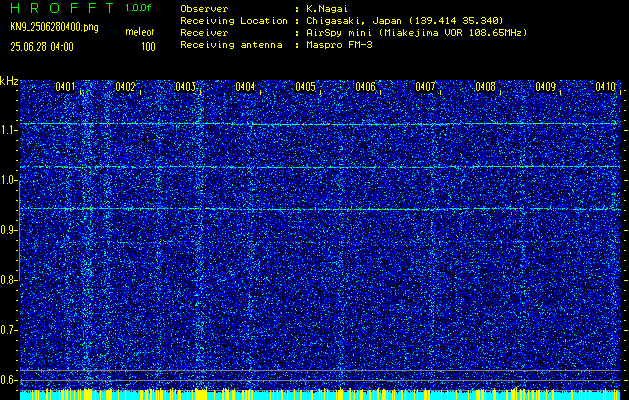
Task: Click the meteor label
Action: click(x=140, y=32)
